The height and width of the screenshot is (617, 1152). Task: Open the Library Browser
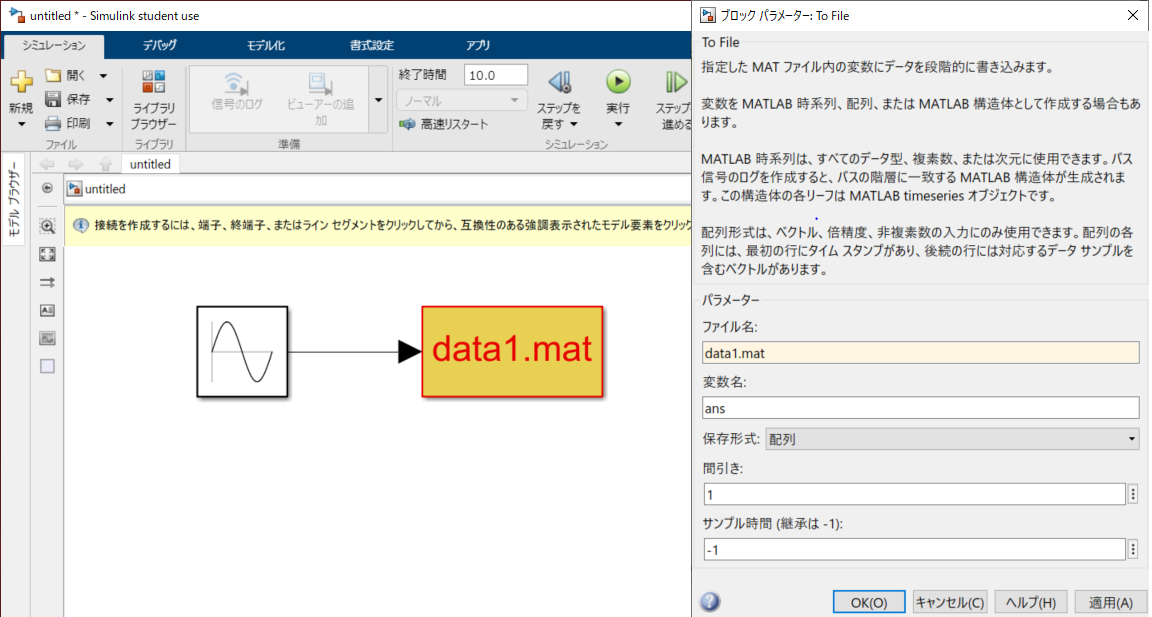pos(153,97)
